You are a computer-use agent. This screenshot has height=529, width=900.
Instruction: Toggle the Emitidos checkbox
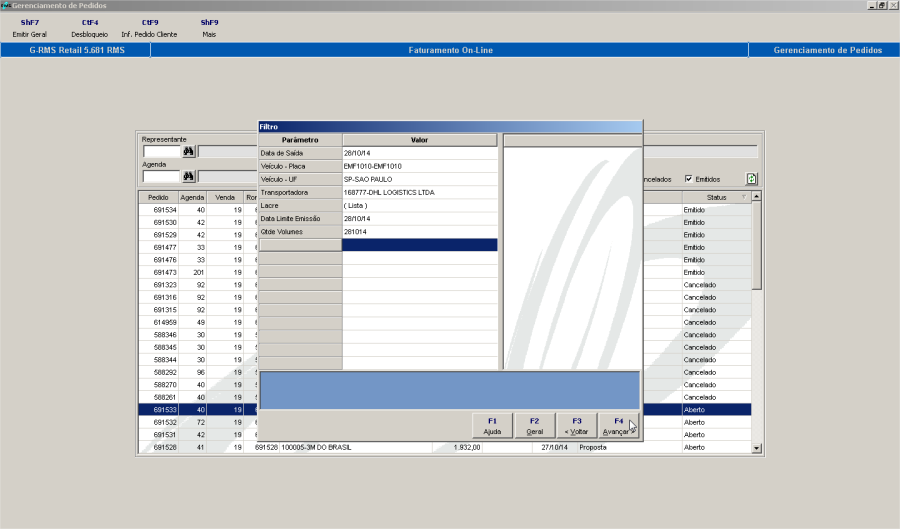689,179
